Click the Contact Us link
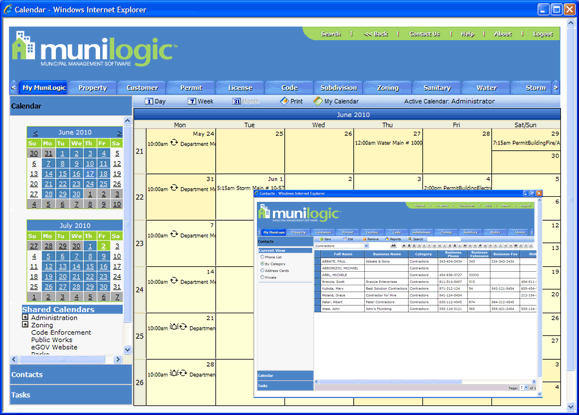This screenshot has height=415, width=579. click(x=425, y=34)
